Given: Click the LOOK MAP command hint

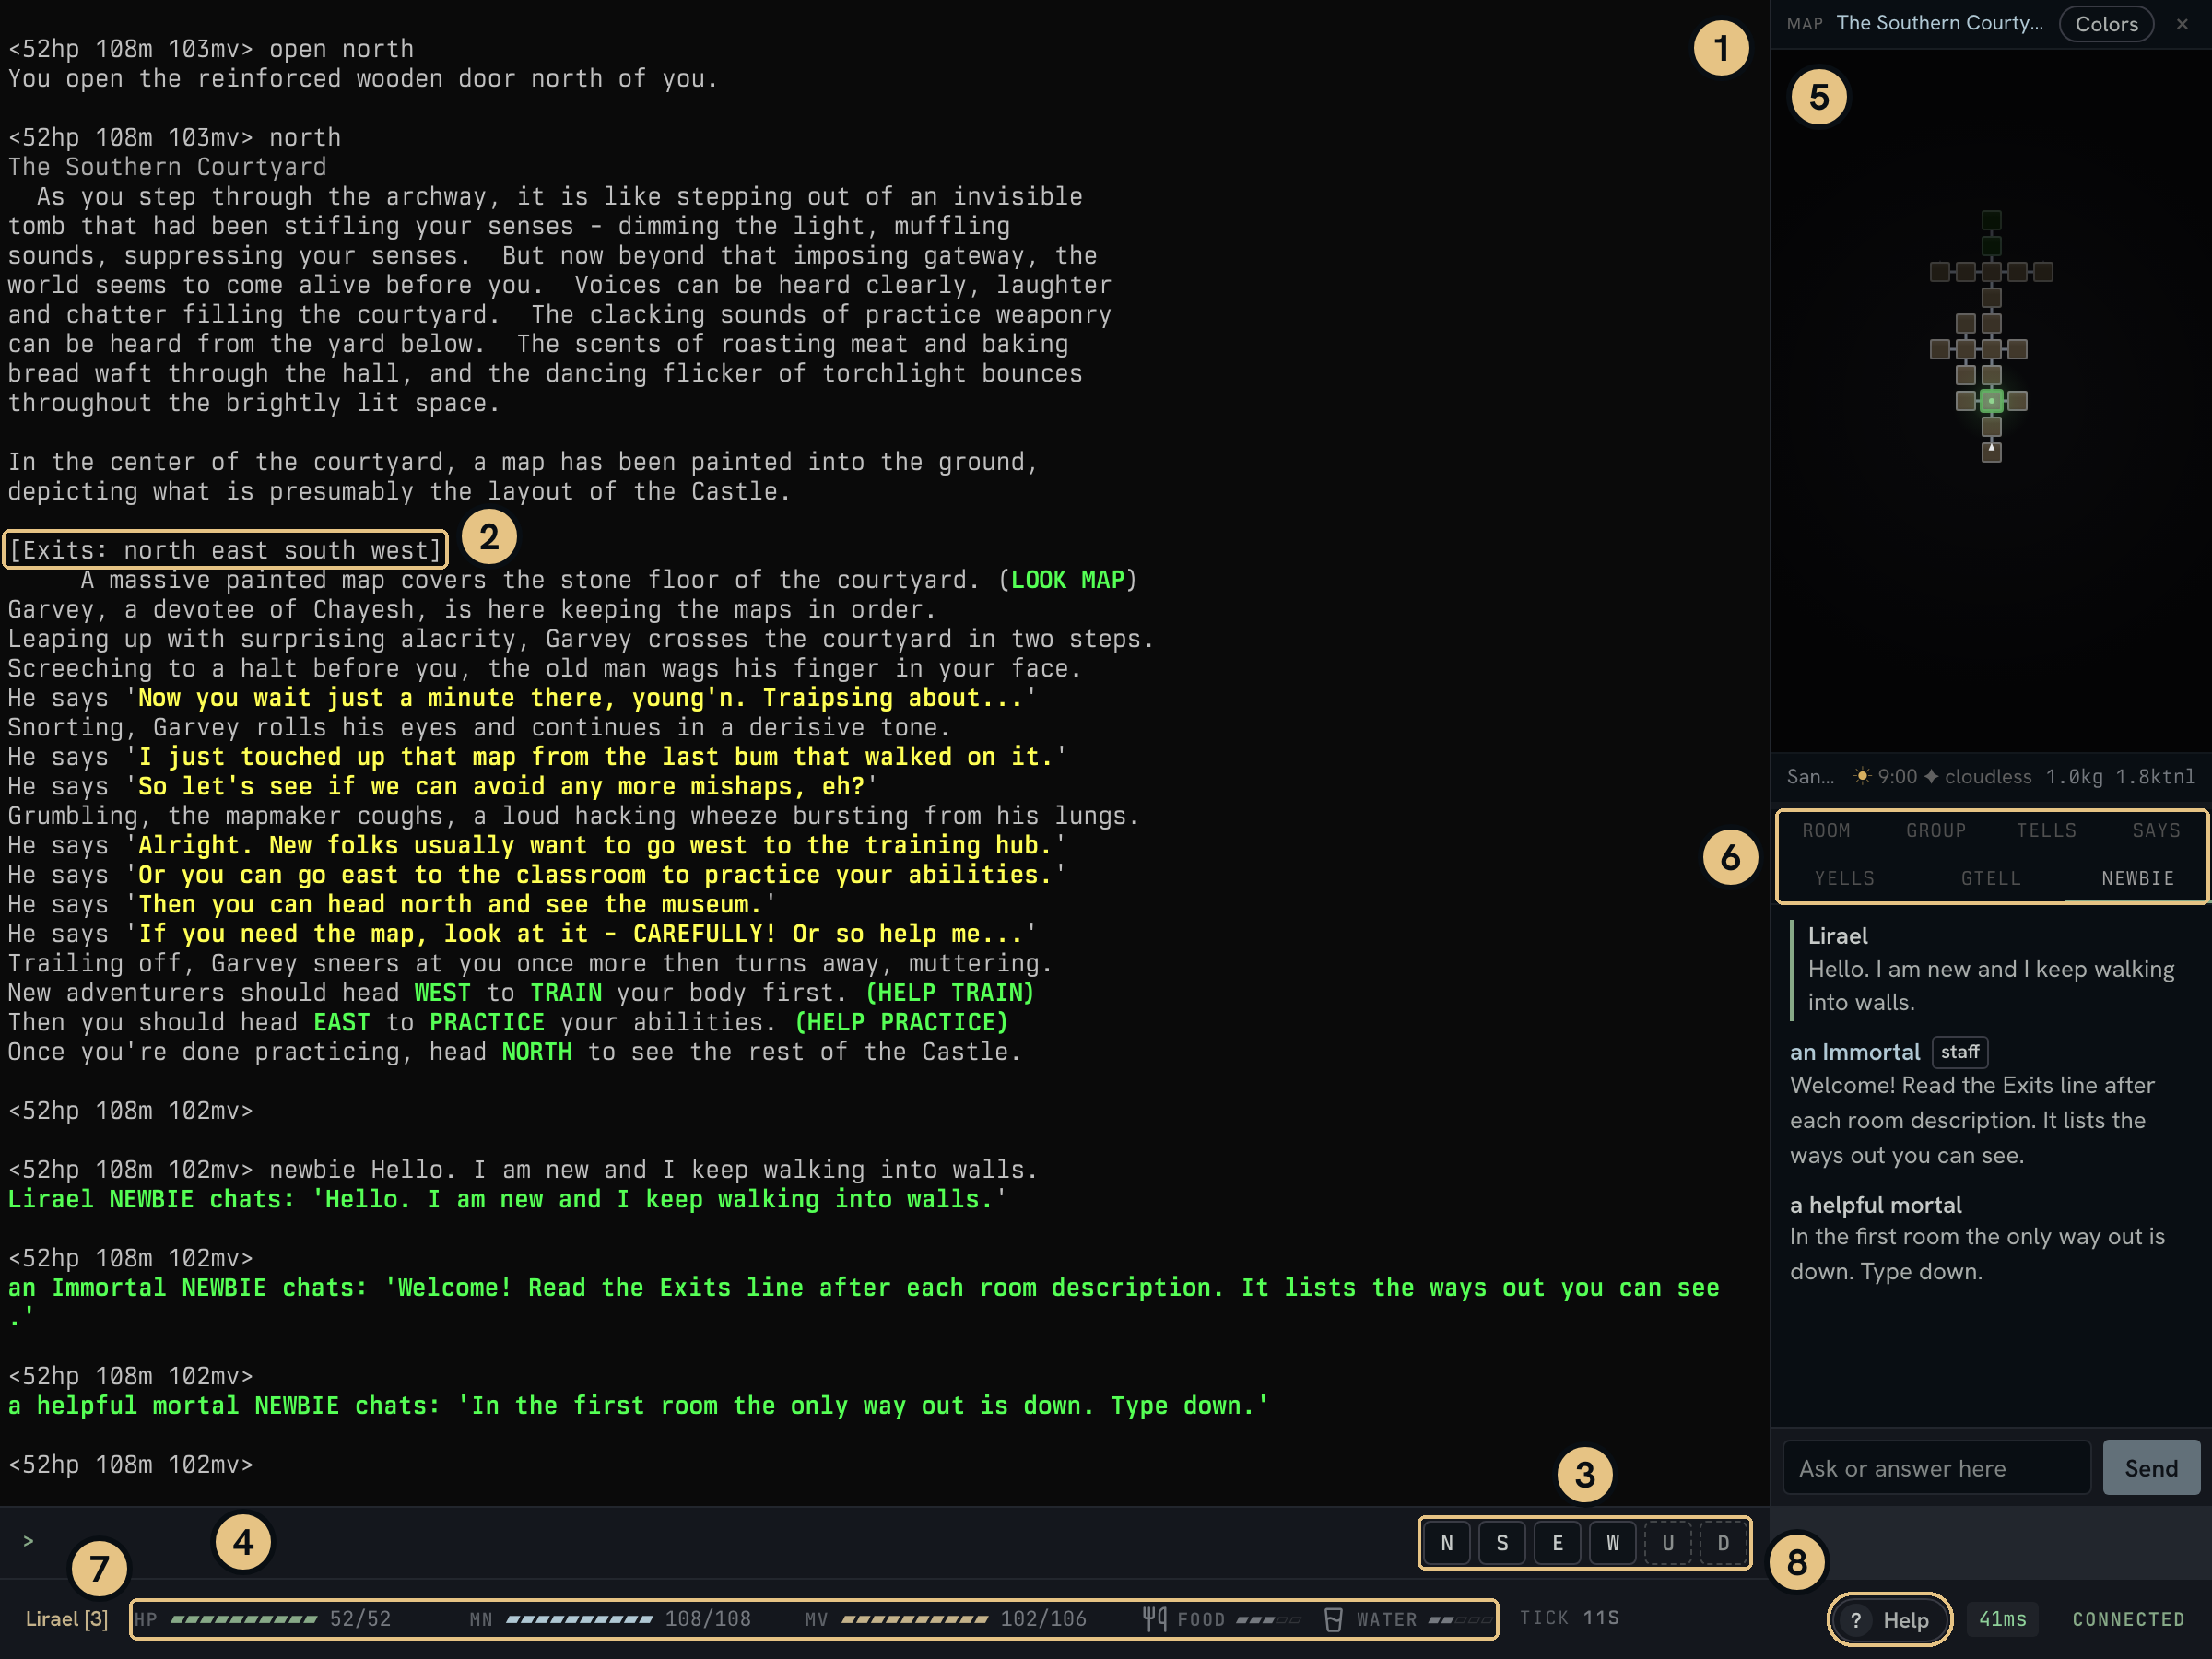Looking at the screenshot, I should point(1068,580).
